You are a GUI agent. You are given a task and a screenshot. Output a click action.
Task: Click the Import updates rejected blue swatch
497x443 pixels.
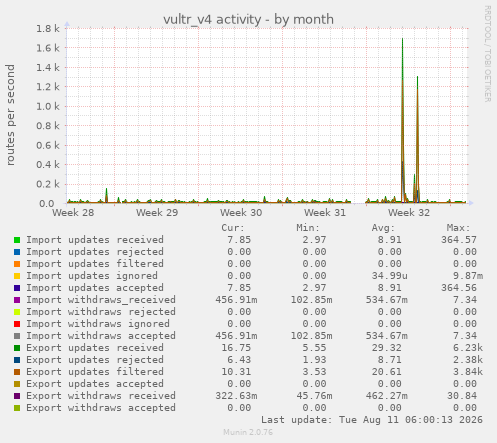(x=17, y=252)
